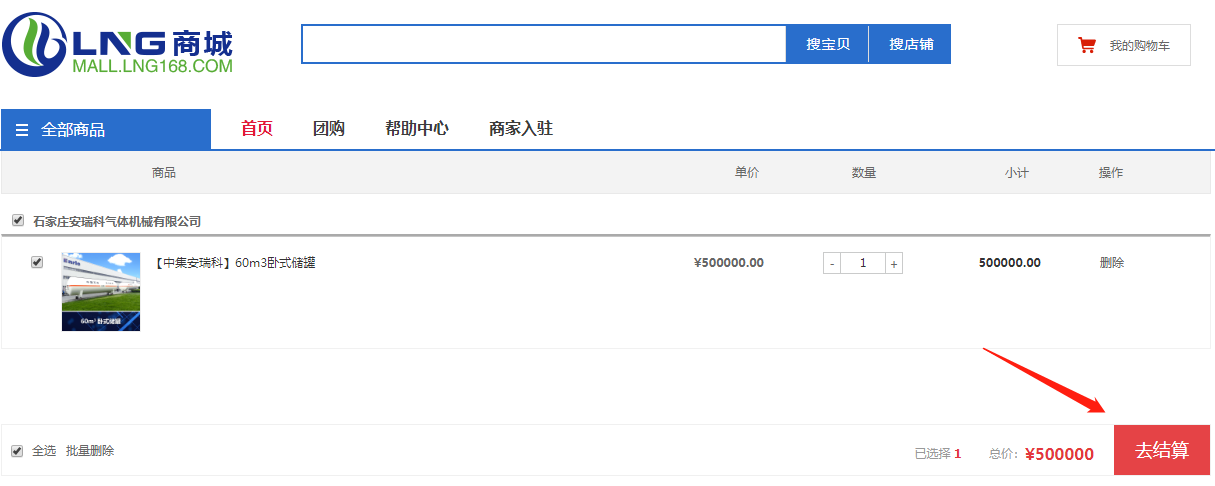Open 帮助中心 navigation item
Viewport: 1215px width, 486px height.
tap(417, 129)
